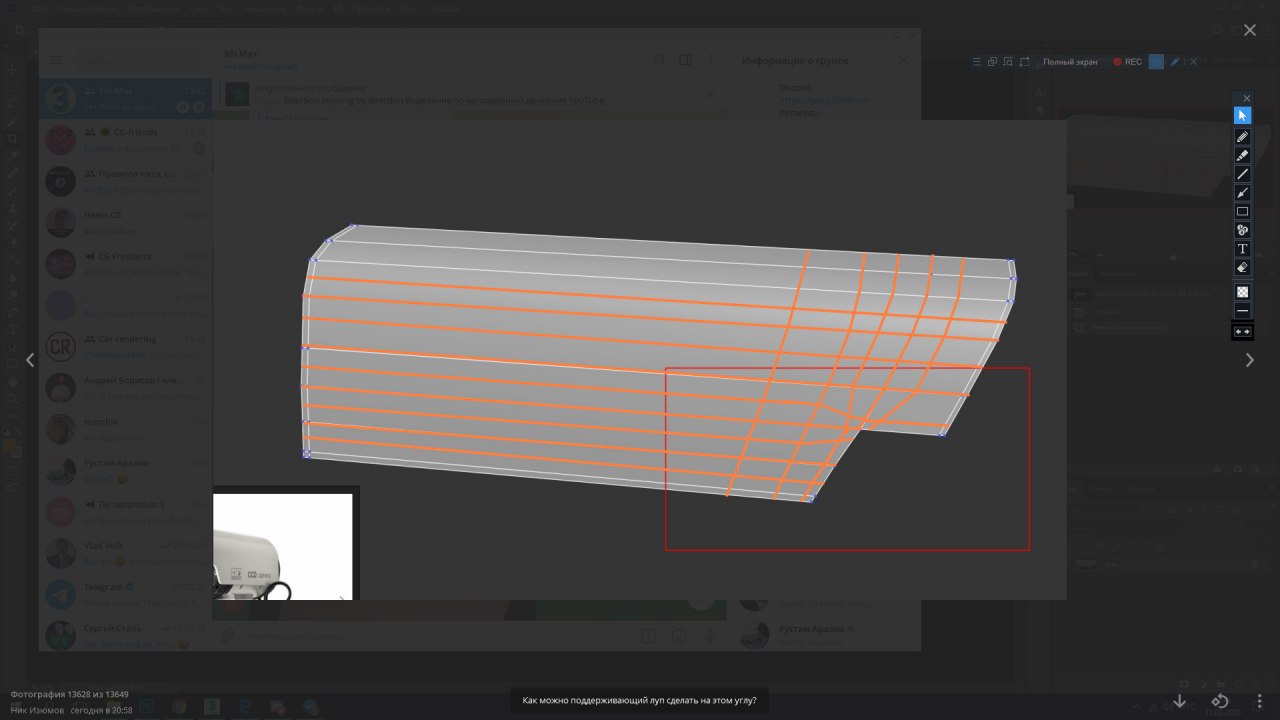
Task: Click microphone icon in dimmed Telegram
Action: pyautogui.click(x=710, y=635)
